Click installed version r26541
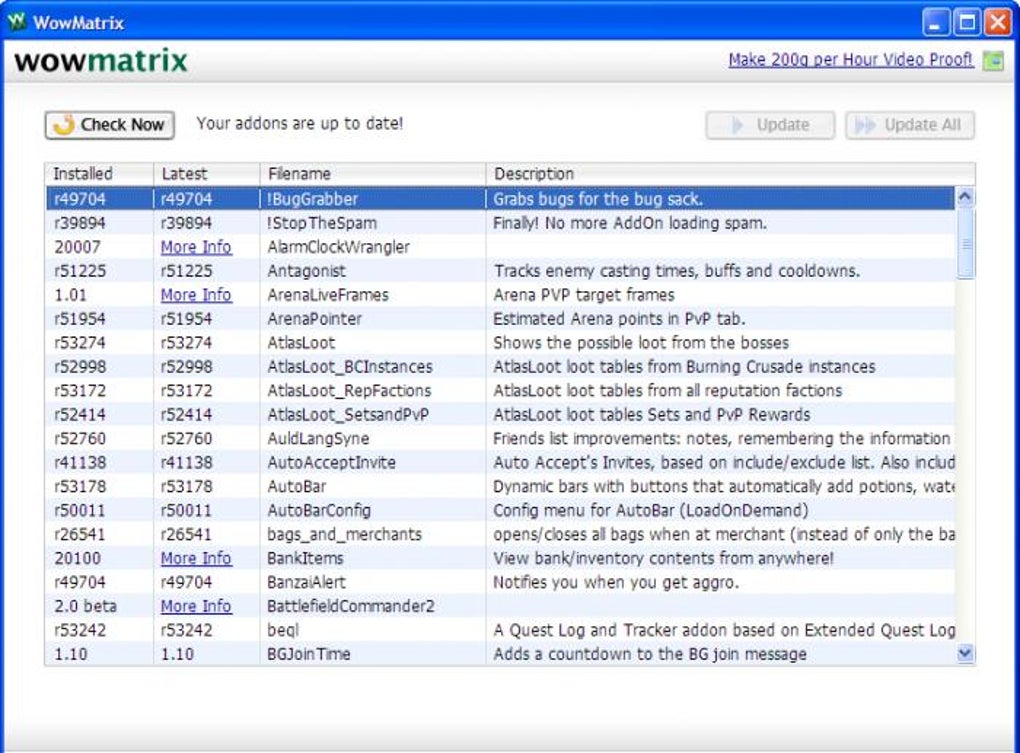The width and height of the screenshot is (1020, 753). click(80, 535)
